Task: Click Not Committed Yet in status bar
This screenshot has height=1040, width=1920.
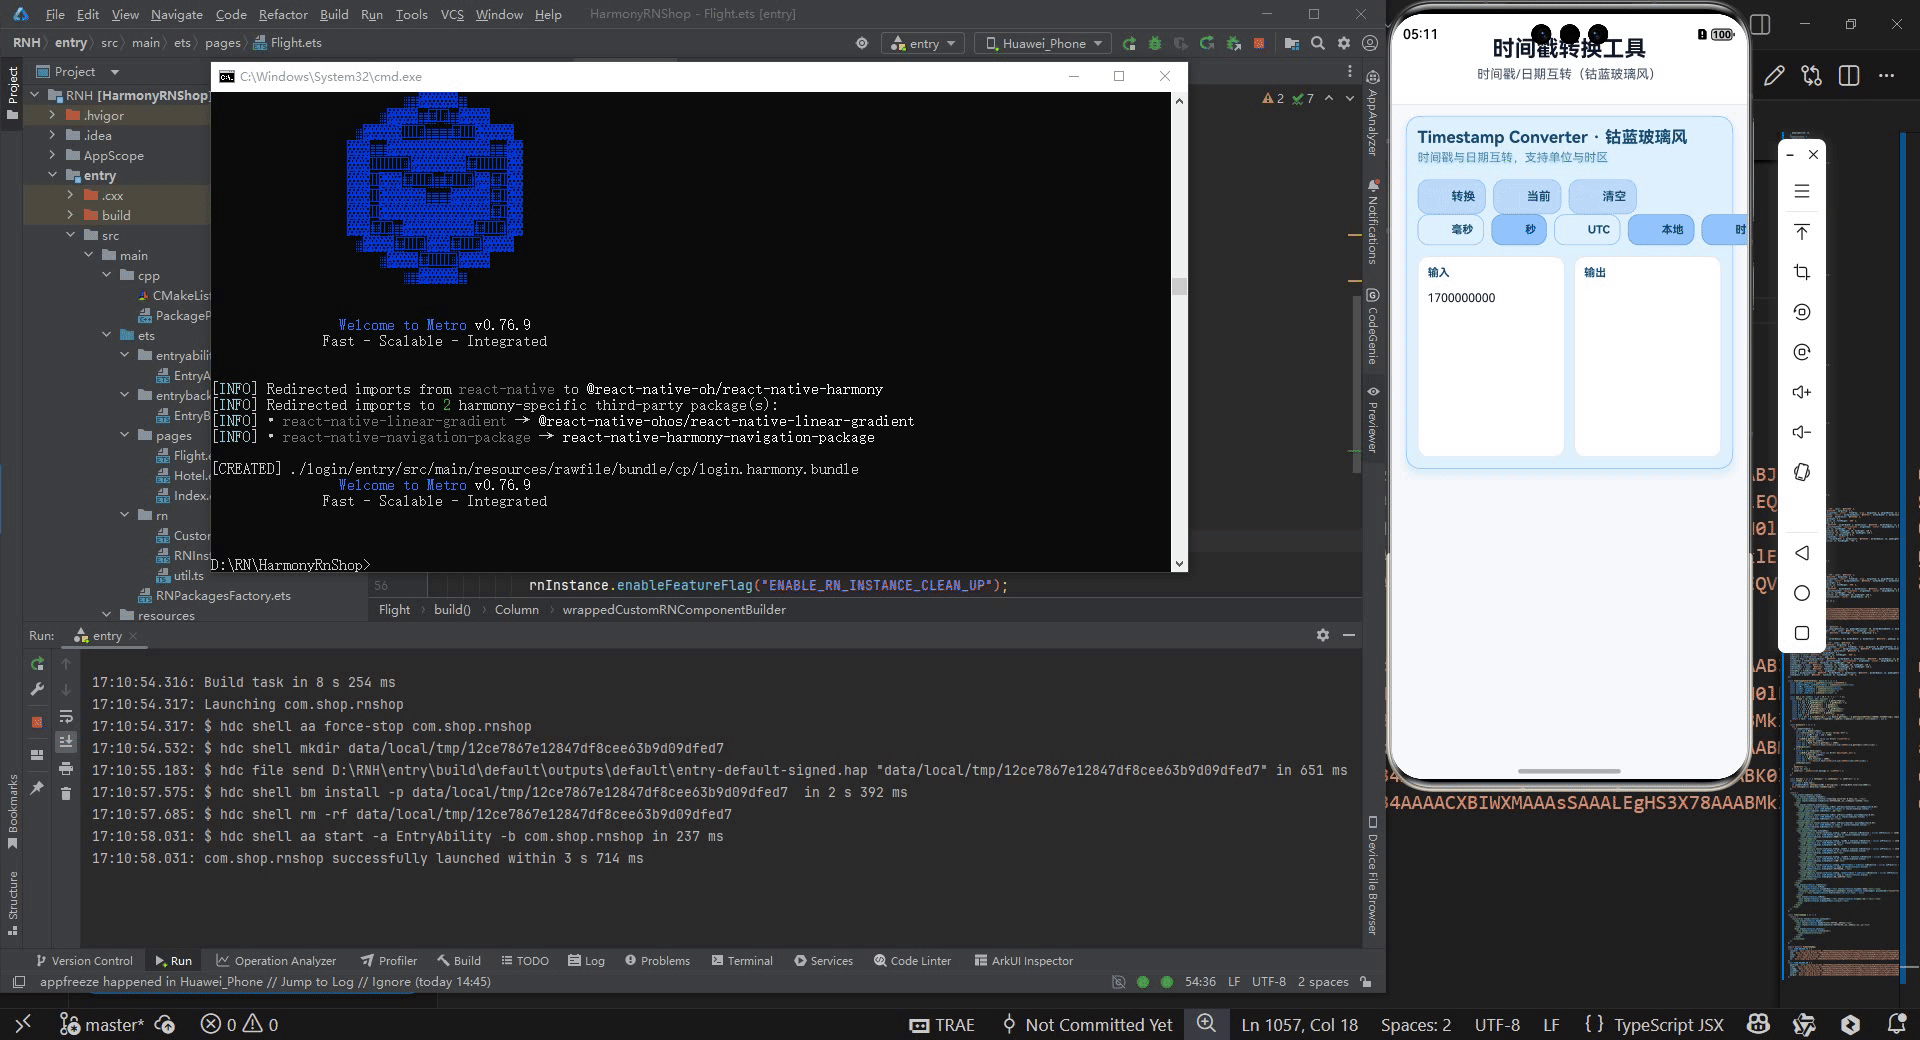Action: 1087,1024
